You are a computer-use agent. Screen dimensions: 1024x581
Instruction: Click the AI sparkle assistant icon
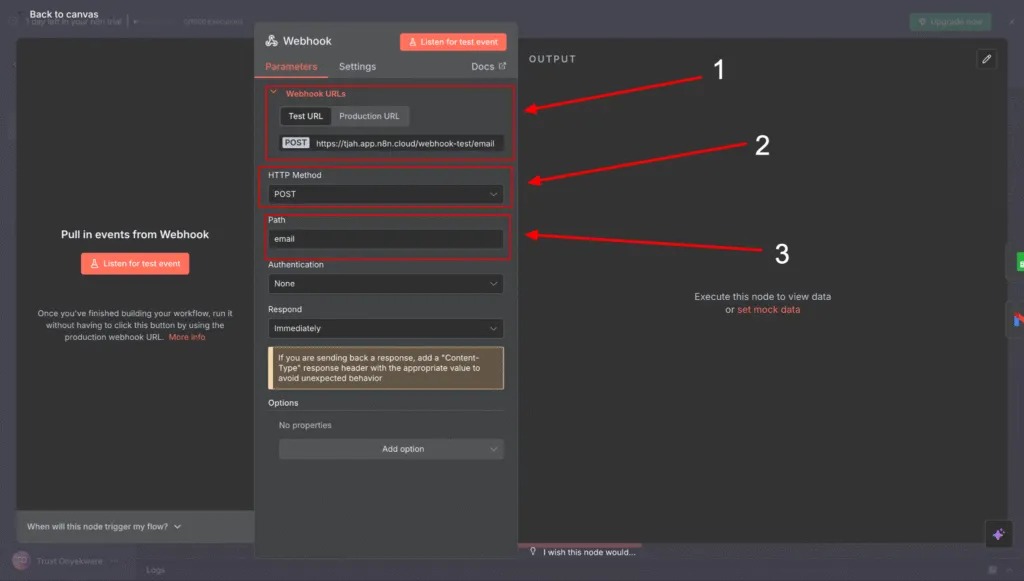[997, 535]
